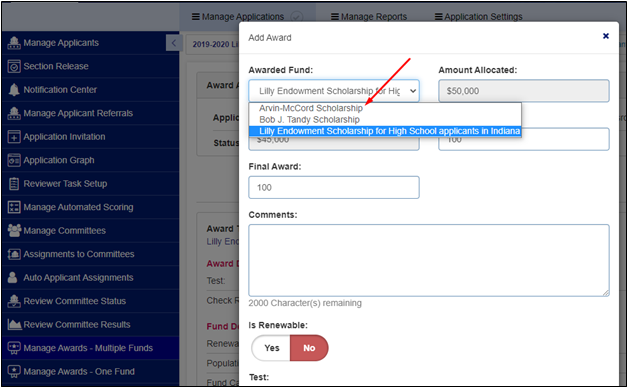Select the Application Graph icon
Viewport: 628px width, 388px height.
[14, 160]
